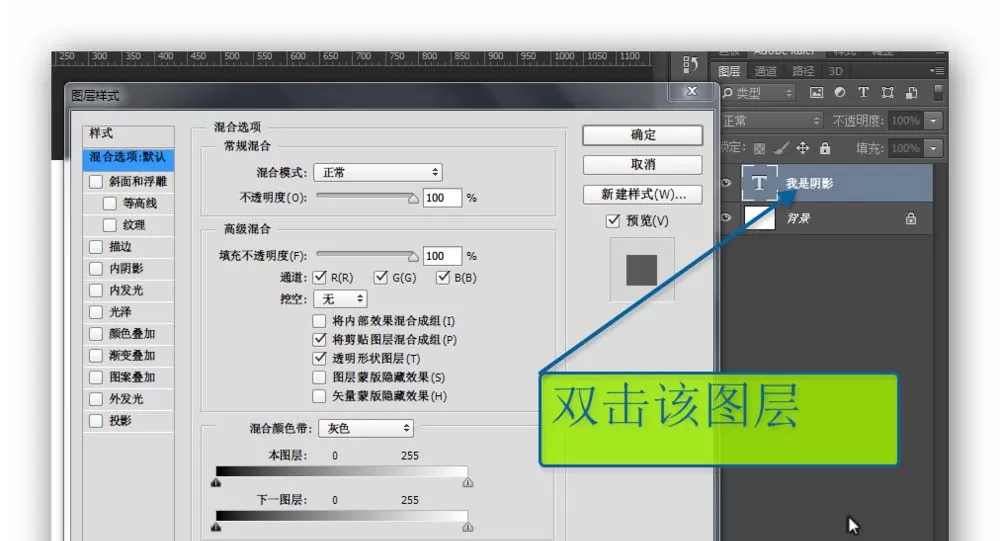Click the lock position icon

(x=802, y=148)
